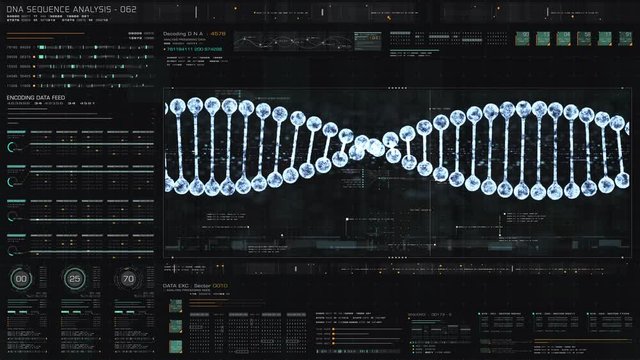
Task: Click the circular gauge reading 70
Action: (128, 279)
